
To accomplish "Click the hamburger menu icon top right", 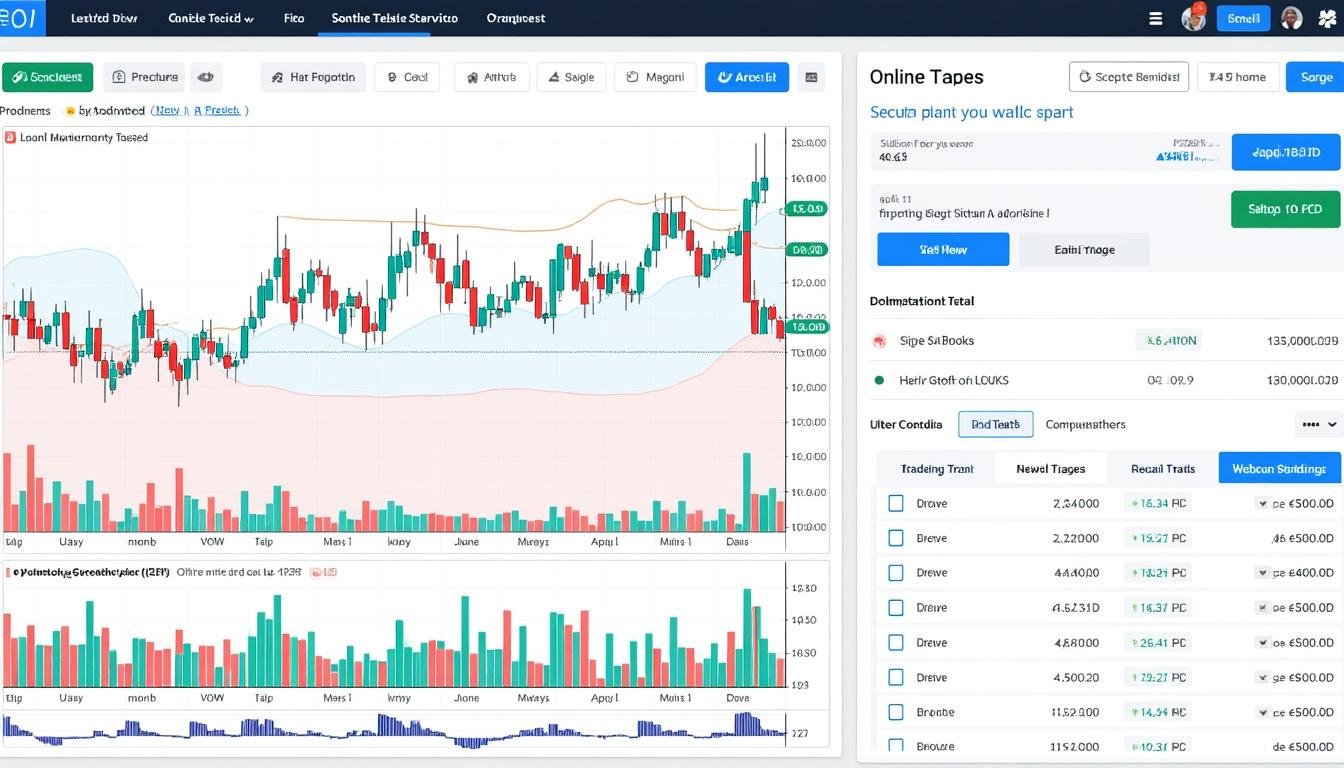I will (x=1154, y=18).
